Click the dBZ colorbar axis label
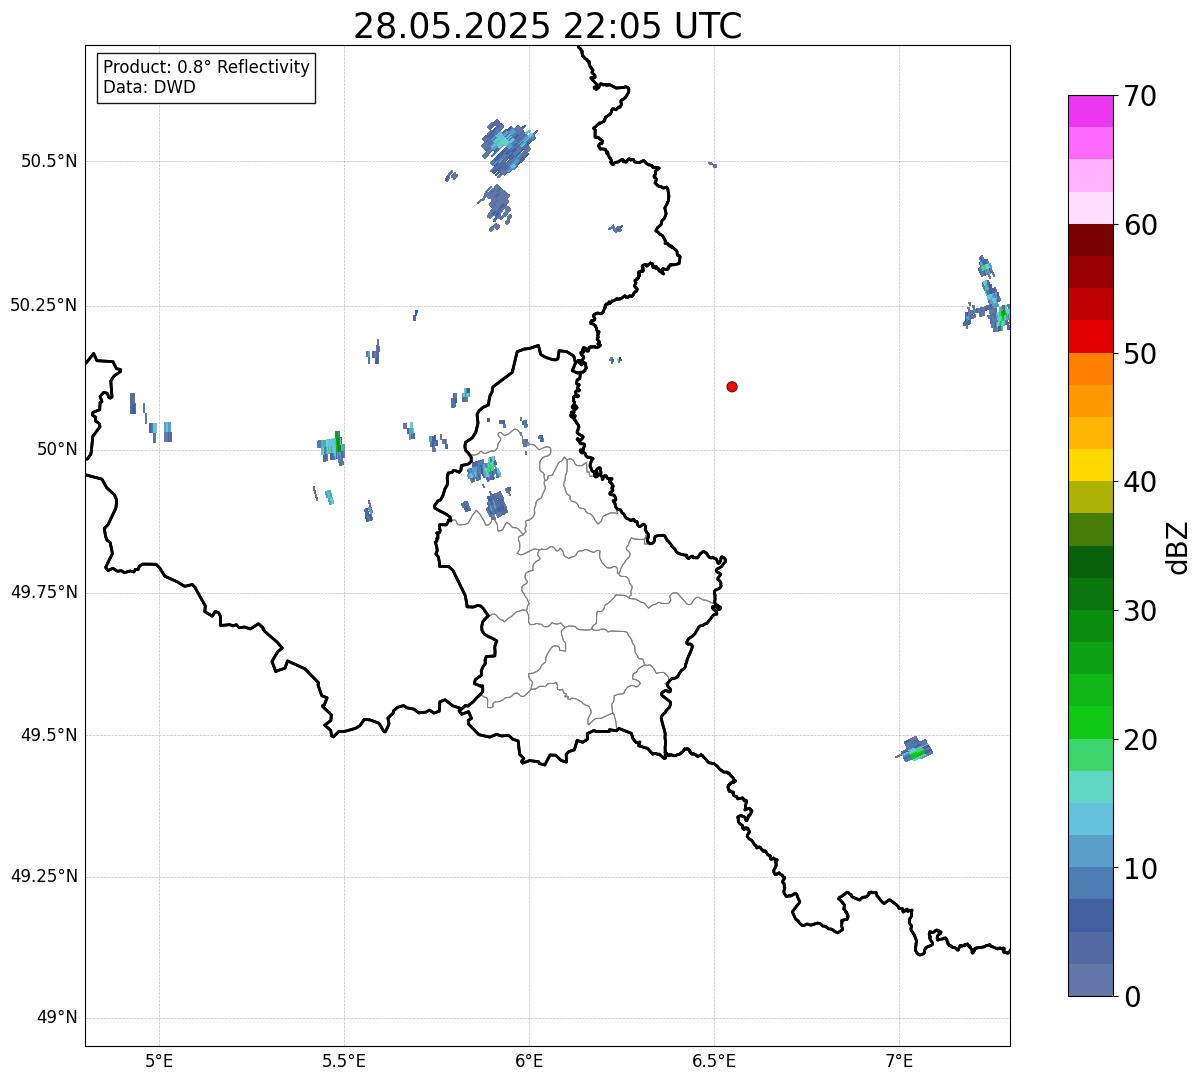 click(x=1178, y=547)
